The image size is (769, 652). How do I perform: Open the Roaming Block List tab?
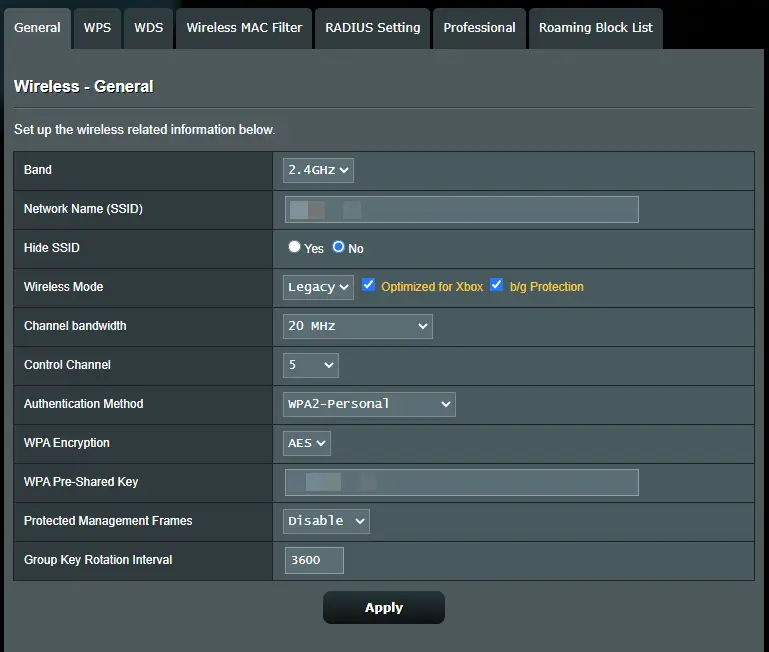pos(595,28)
